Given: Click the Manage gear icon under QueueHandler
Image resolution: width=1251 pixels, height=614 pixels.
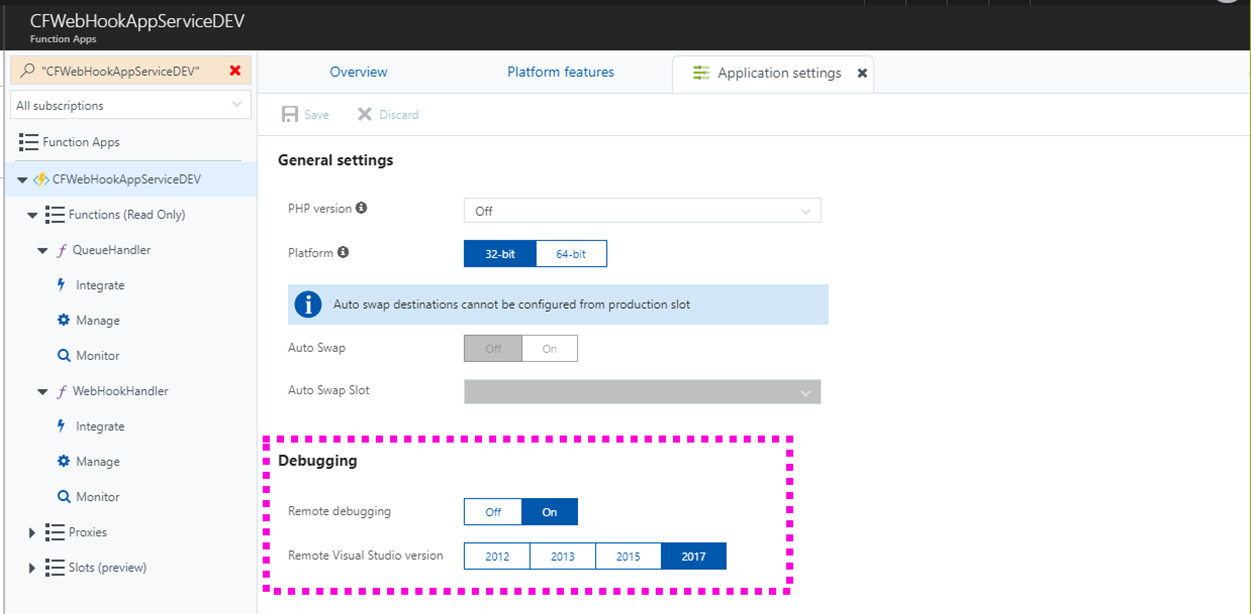Looking at the screenshot, I should pyautogui.click(x=64, y=320).
